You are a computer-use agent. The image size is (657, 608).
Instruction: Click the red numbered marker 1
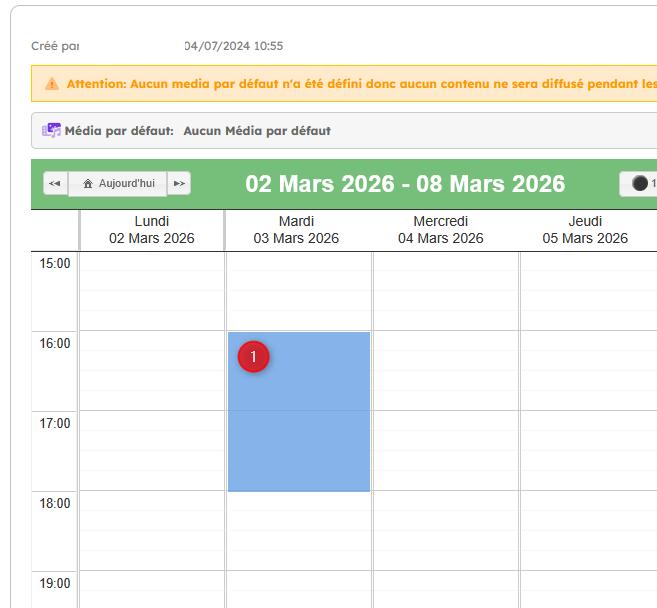[254, 357]
